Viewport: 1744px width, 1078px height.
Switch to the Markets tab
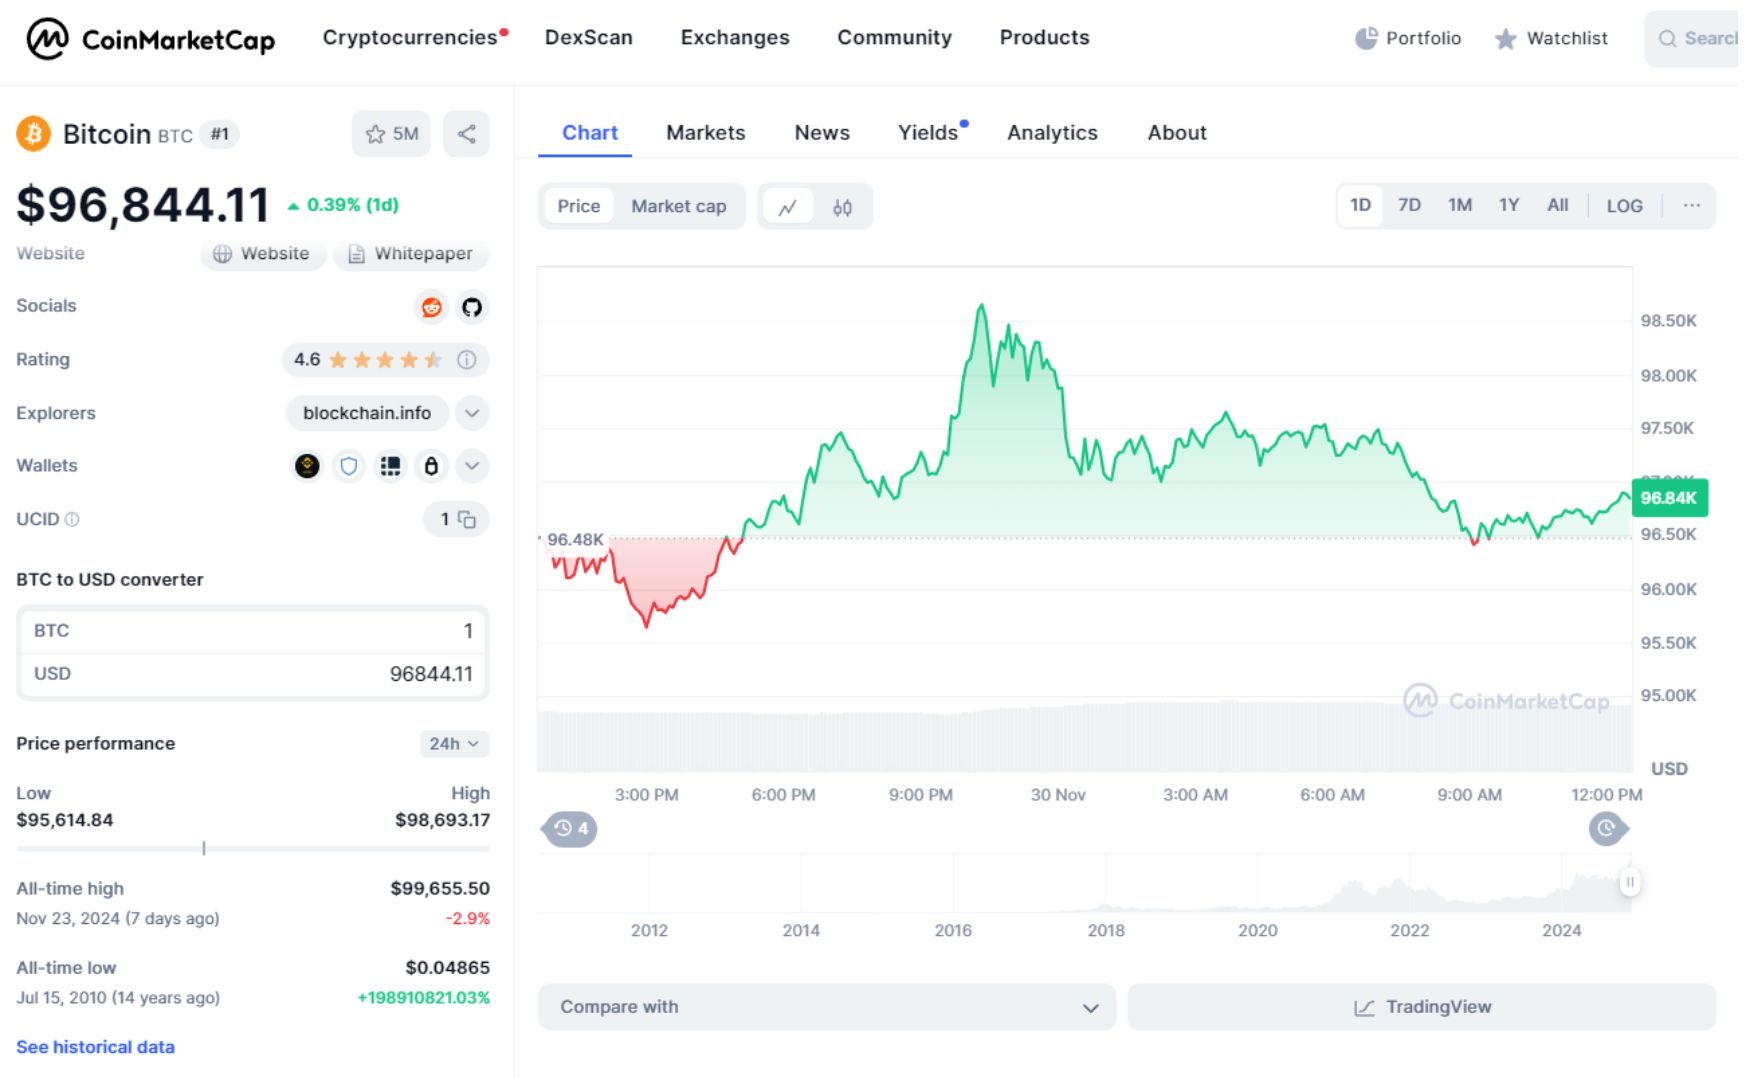[x=705, y=132]
